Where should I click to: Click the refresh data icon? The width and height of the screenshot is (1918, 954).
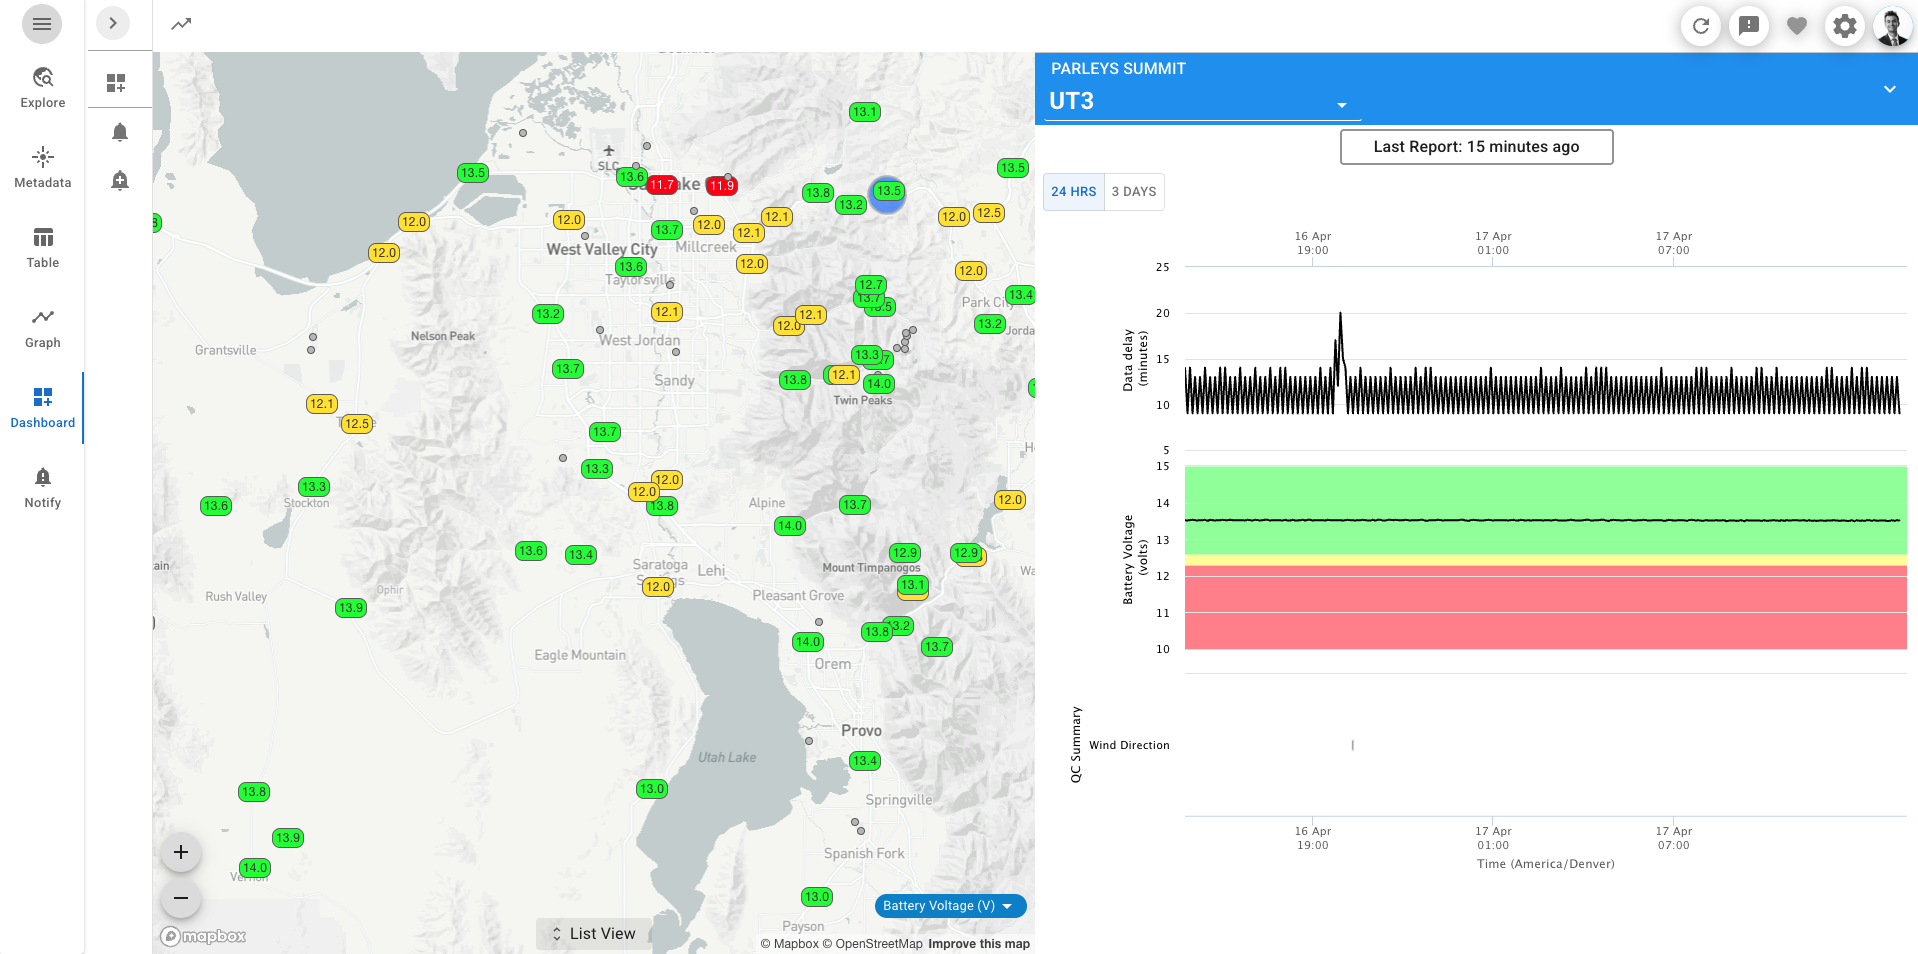click(x=1700, y=26)
